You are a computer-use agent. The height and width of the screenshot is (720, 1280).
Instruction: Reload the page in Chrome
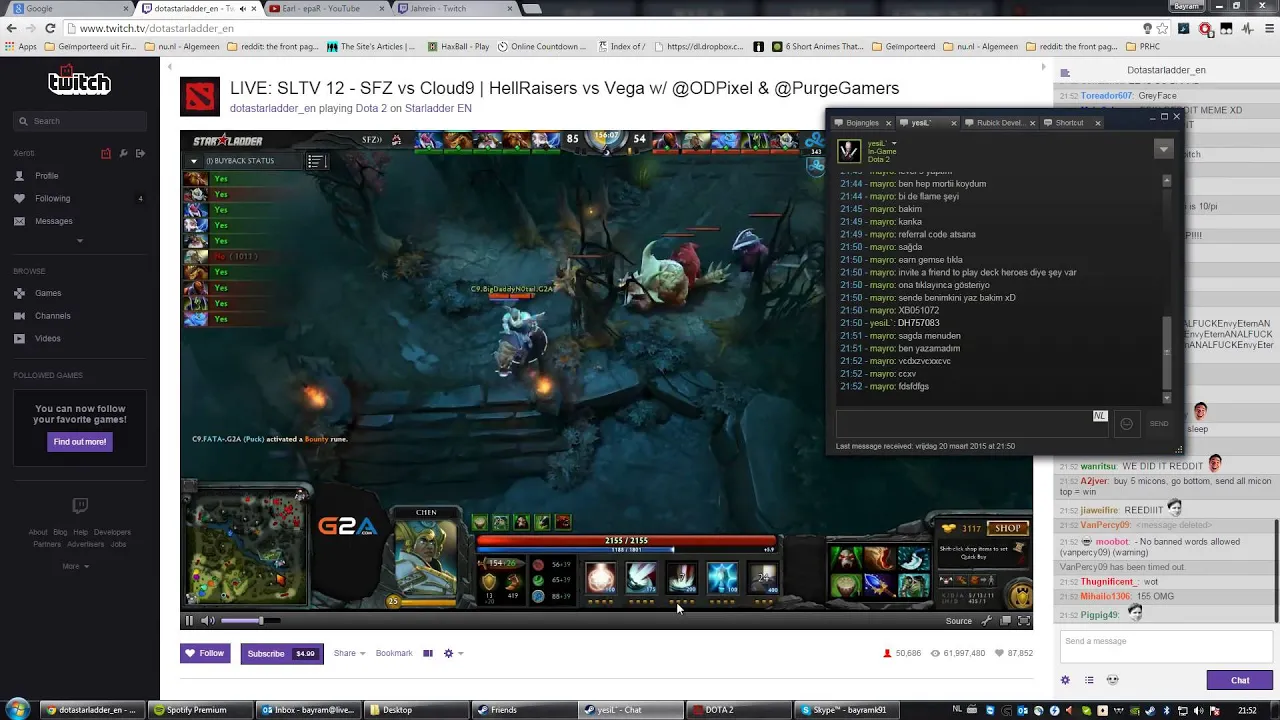[49, 28]
